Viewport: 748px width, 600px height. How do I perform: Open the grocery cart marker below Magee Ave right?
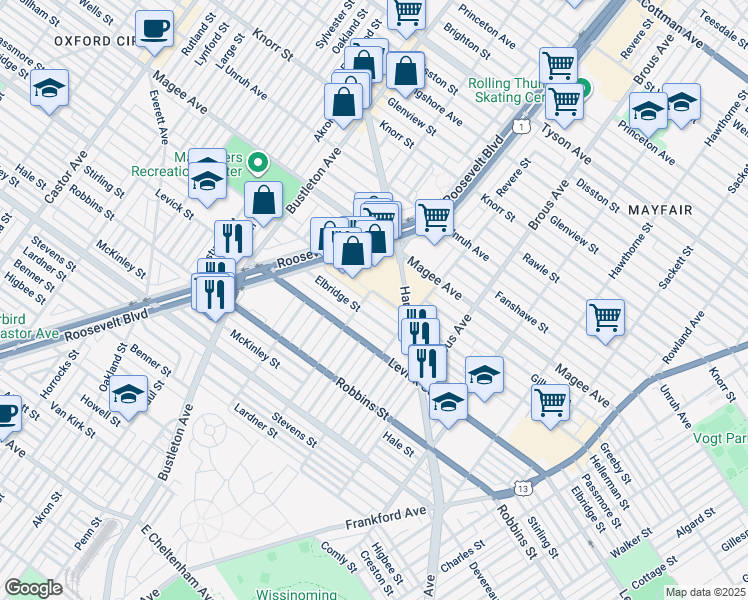tap(551, 406)
